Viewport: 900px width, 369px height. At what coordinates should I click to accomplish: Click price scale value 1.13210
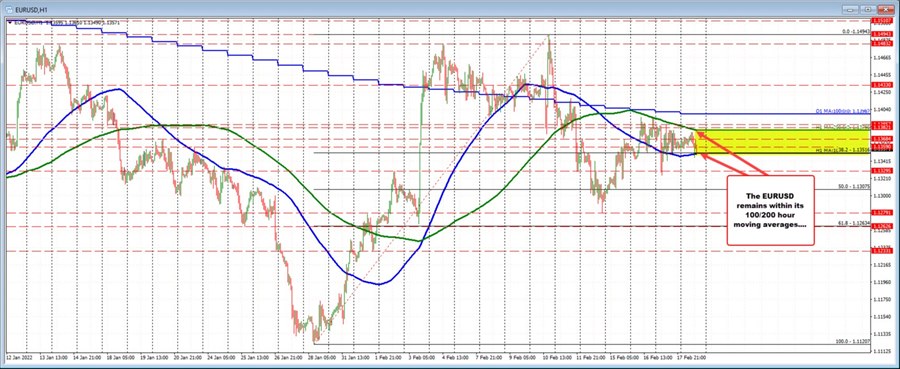(x=882, y=178)
